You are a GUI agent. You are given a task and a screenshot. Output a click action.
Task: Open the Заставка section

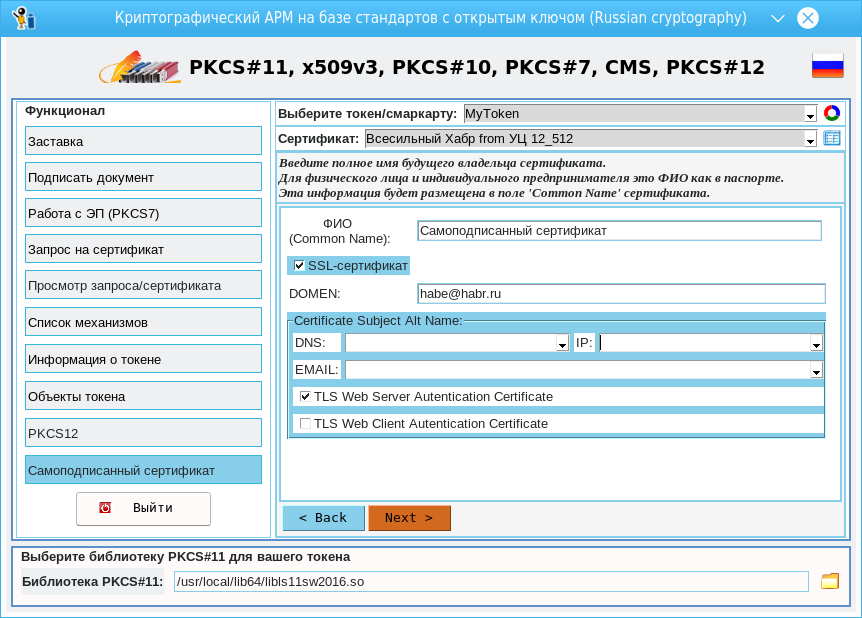coord(143,141)
